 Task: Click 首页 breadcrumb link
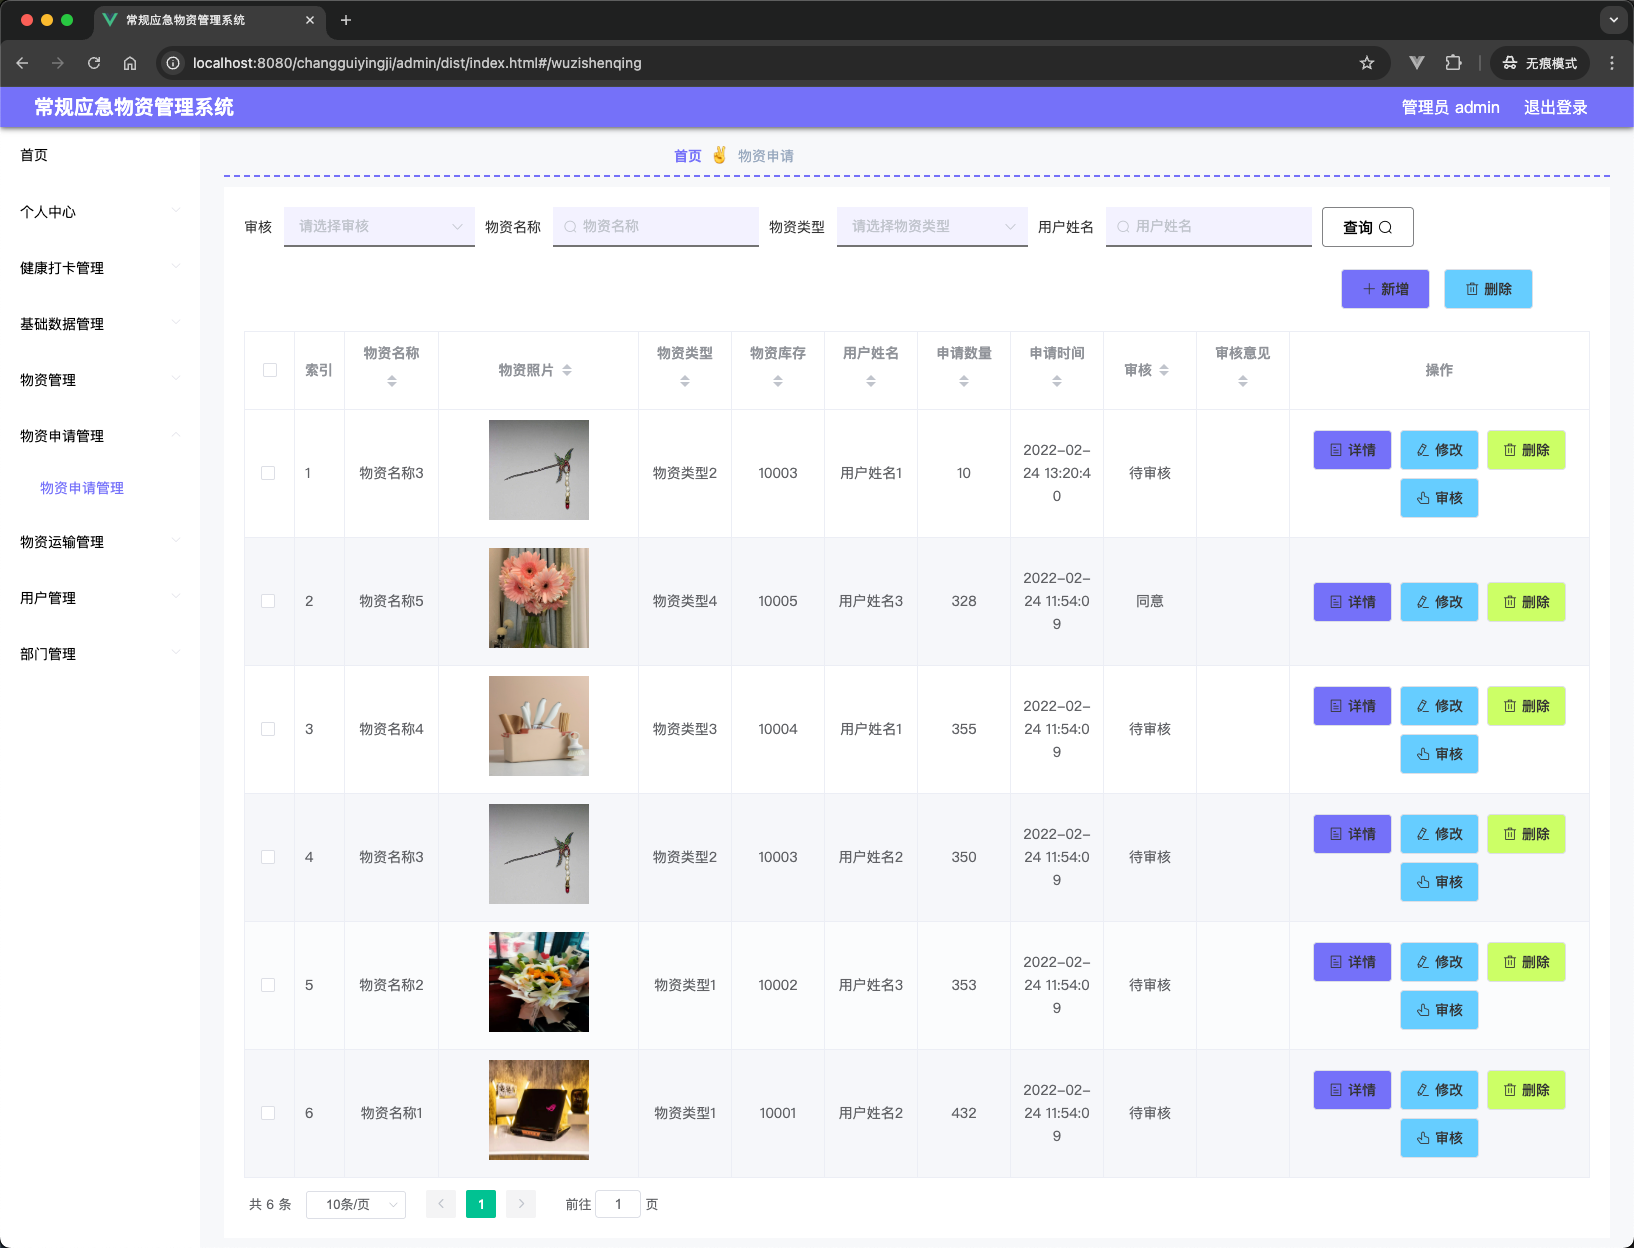point(688,156)
